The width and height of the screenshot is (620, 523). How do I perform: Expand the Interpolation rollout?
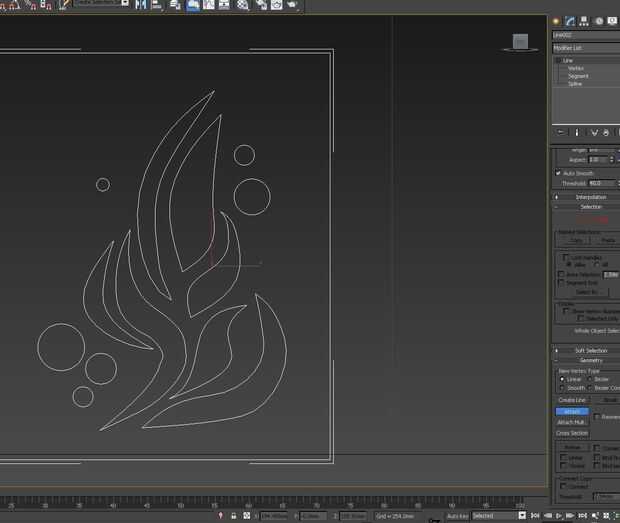pyautogui.click(x=591, y=197)
